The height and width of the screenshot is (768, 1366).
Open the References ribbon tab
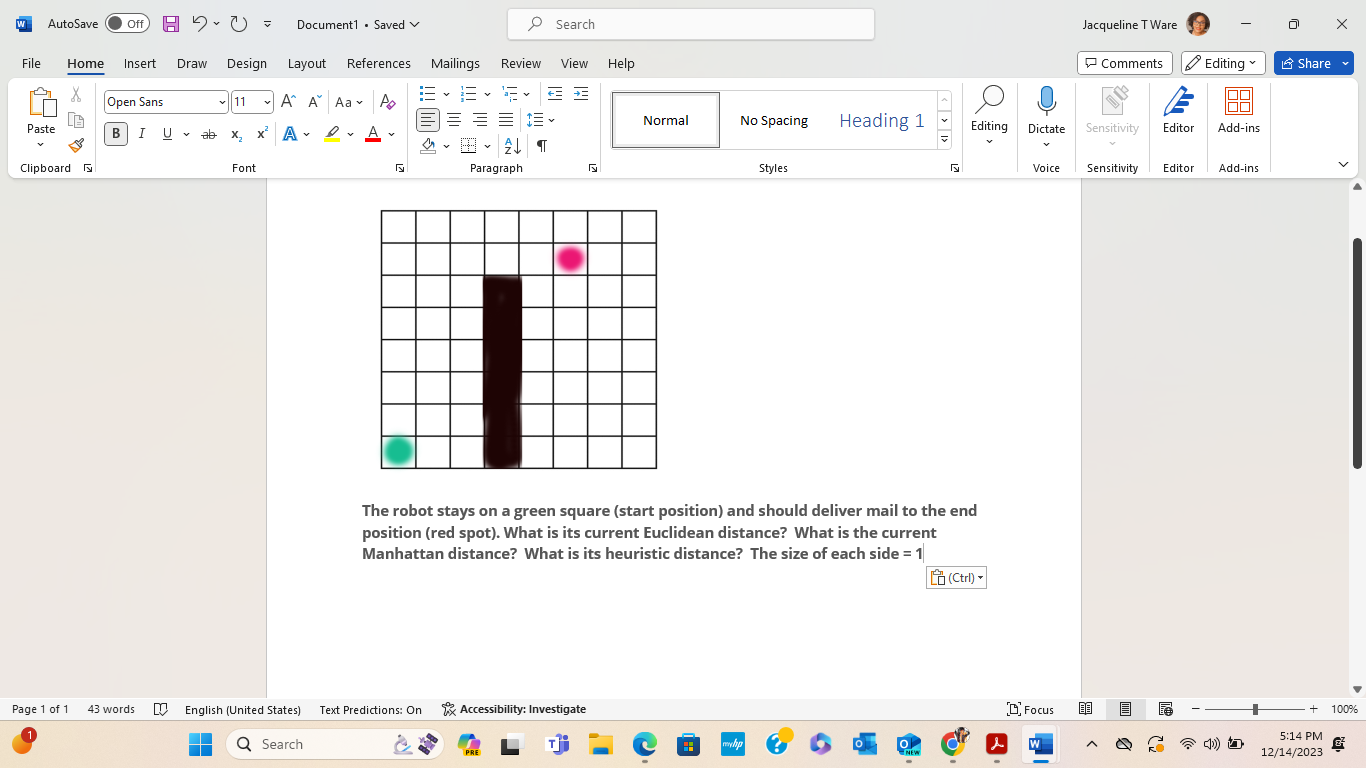tap(378, 63)
